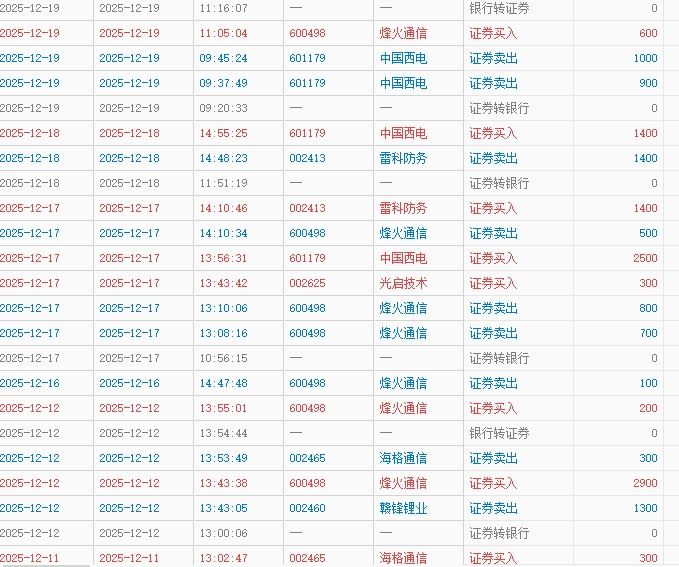Click the 09:20:33 transfer time
The height and width of the screenshot is (567, 679).
click(x=223, y=108)
